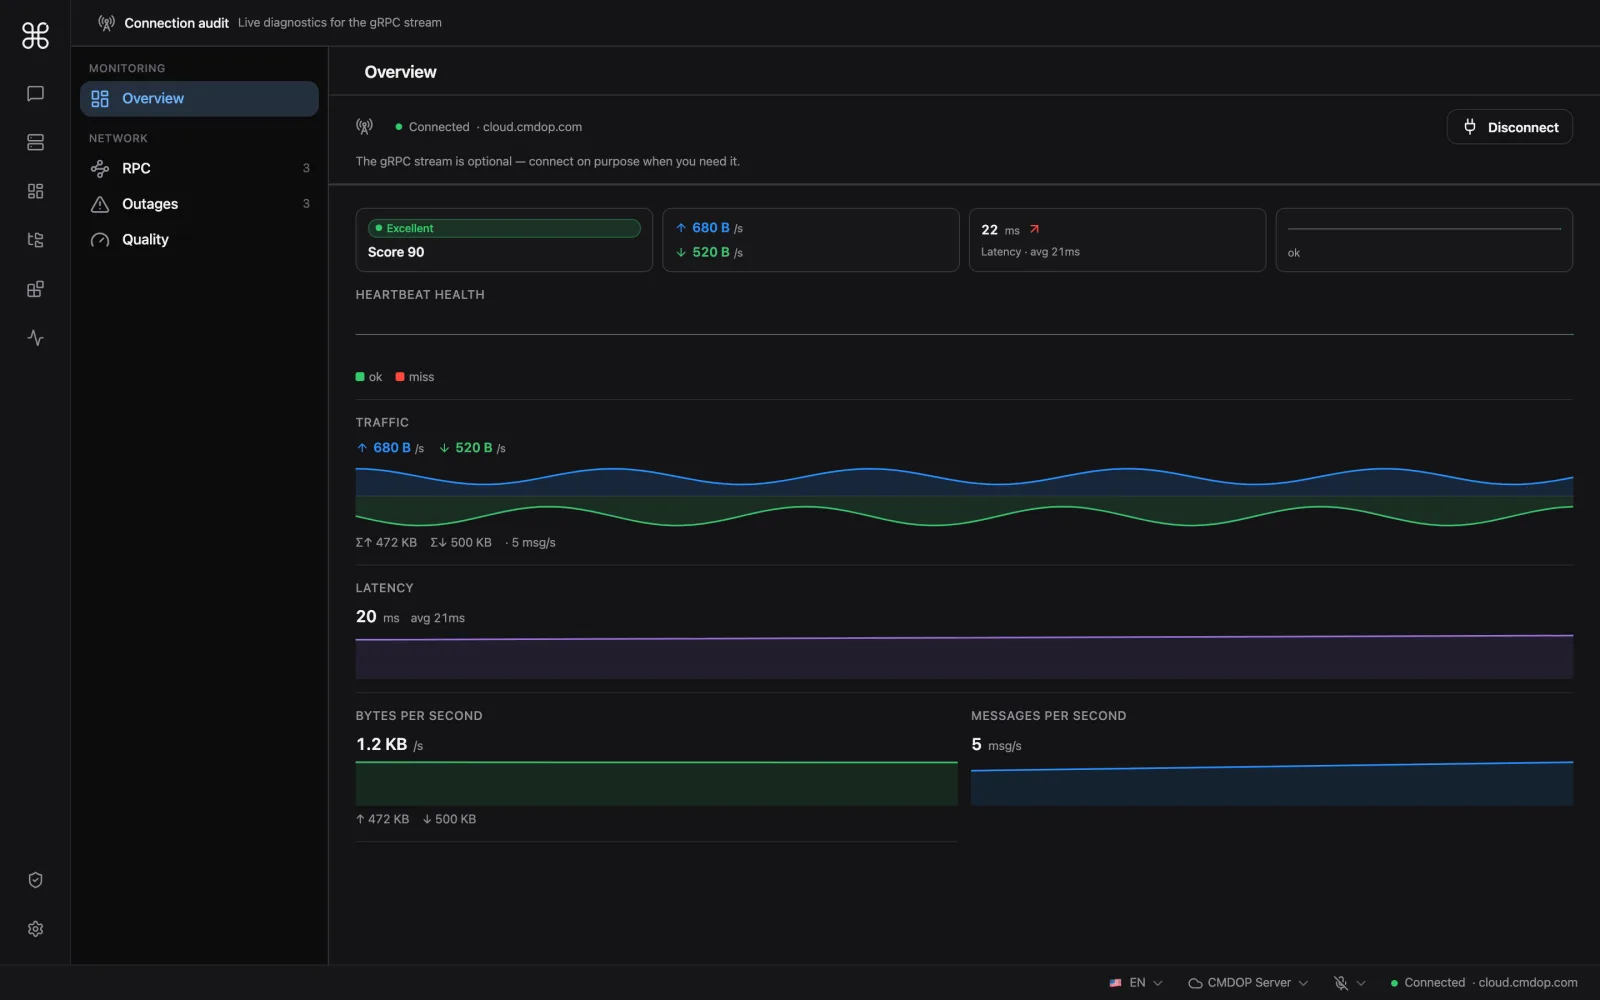1600x1000 pixels.
Task: Click the download arrow in the throughput card
Action: click(x=681, y=252)
